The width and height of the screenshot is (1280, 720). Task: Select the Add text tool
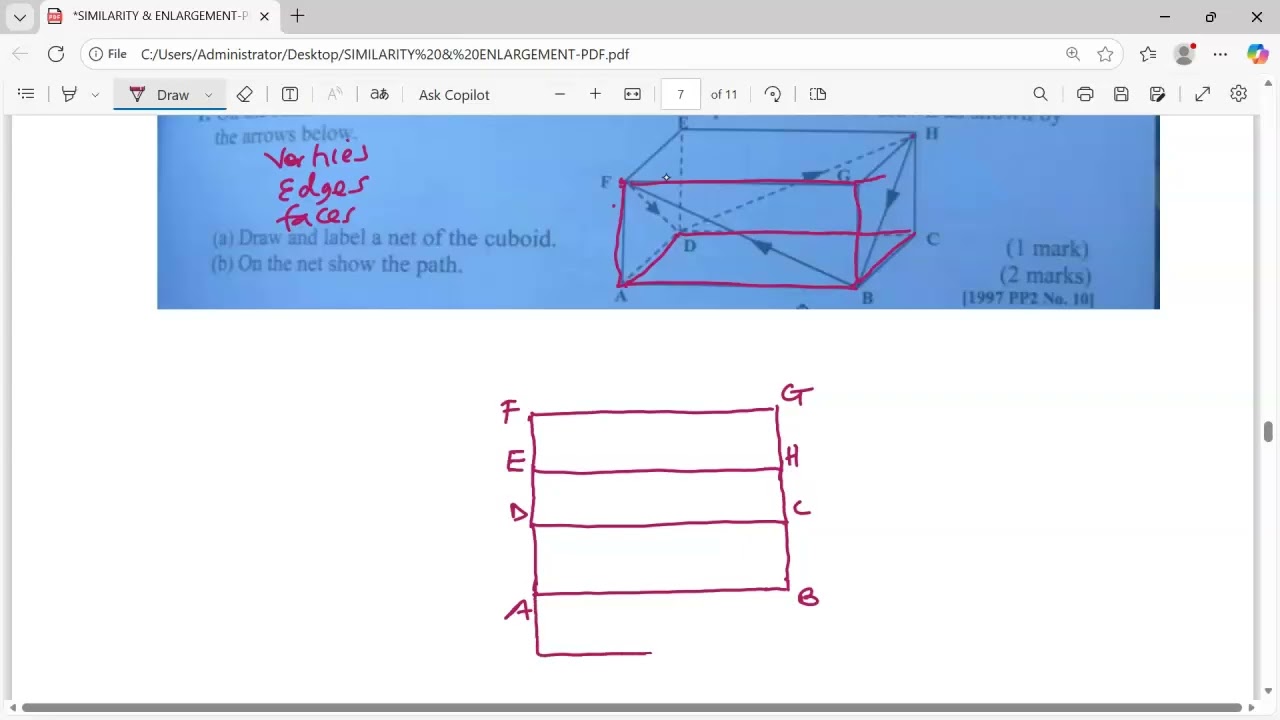290,94
